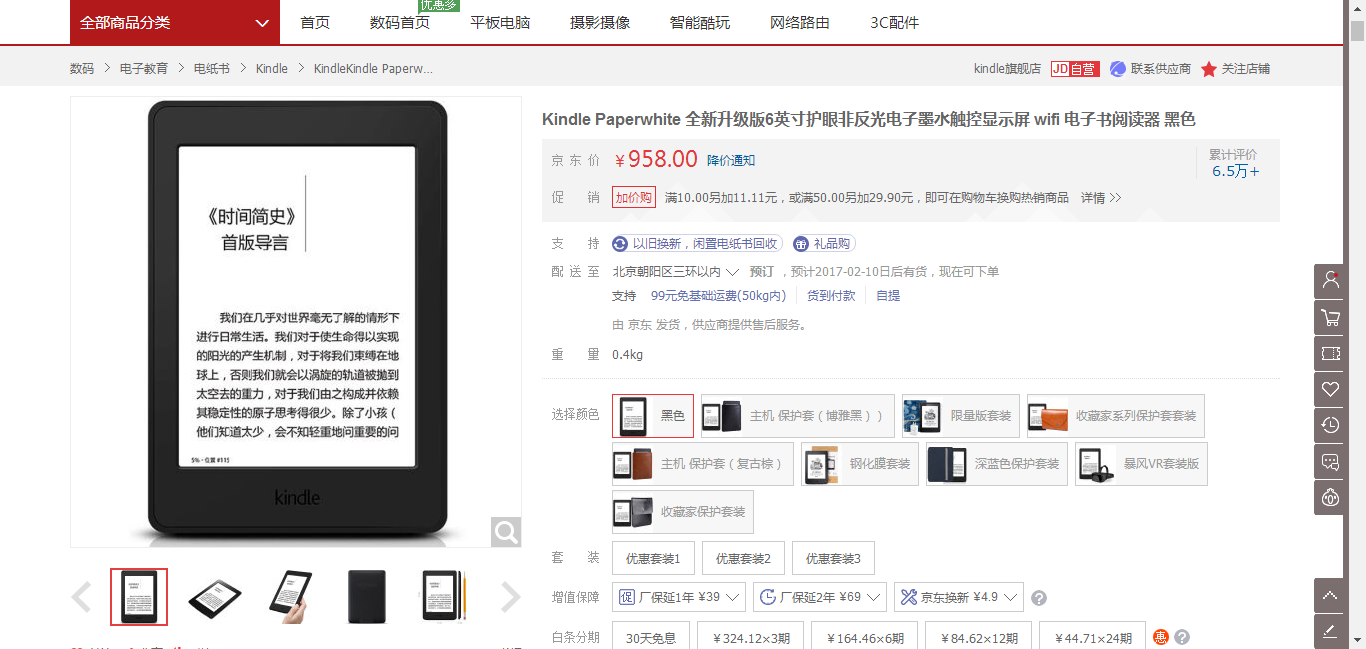This screenshot has height=649, width=1366.
Task: Click the heart favorites icon in sidebar
Action: 1329,389
